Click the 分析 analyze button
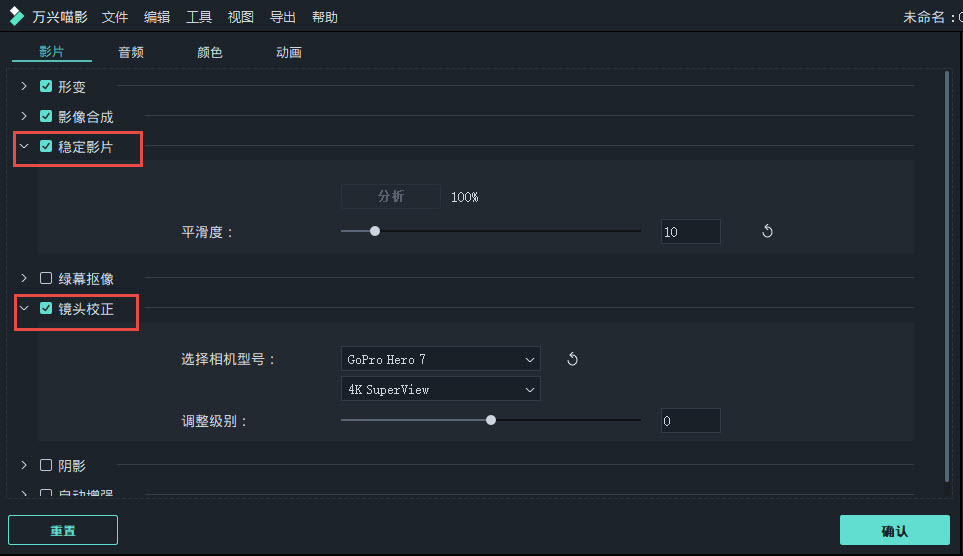963x556 pixels. (x=391, y=197)
